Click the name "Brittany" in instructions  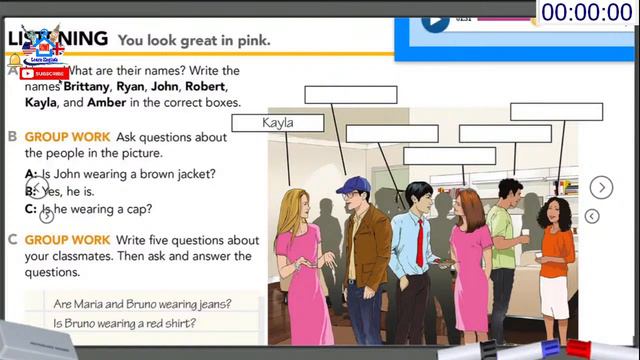pyautogui.click(x=86, y=87)
